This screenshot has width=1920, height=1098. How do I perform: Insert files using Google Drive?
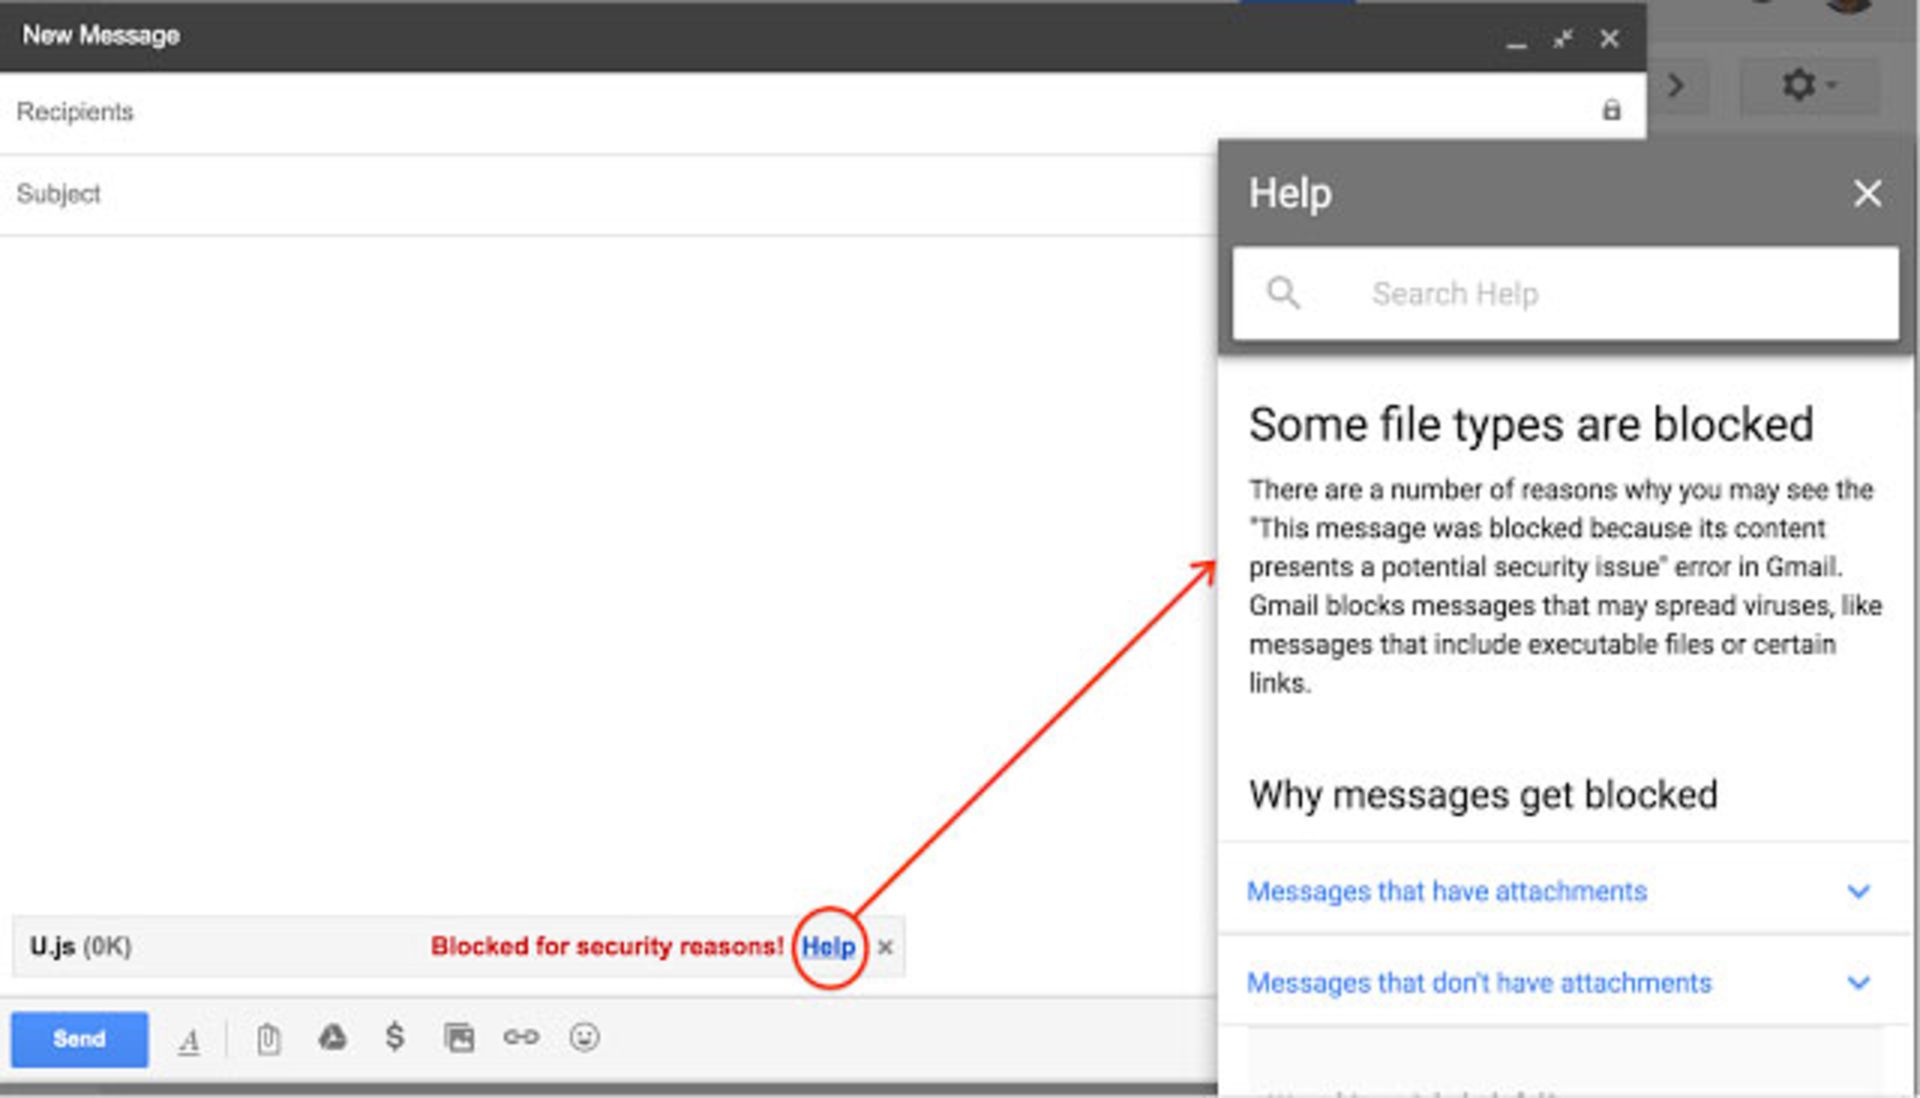[x=331, y=1039]
